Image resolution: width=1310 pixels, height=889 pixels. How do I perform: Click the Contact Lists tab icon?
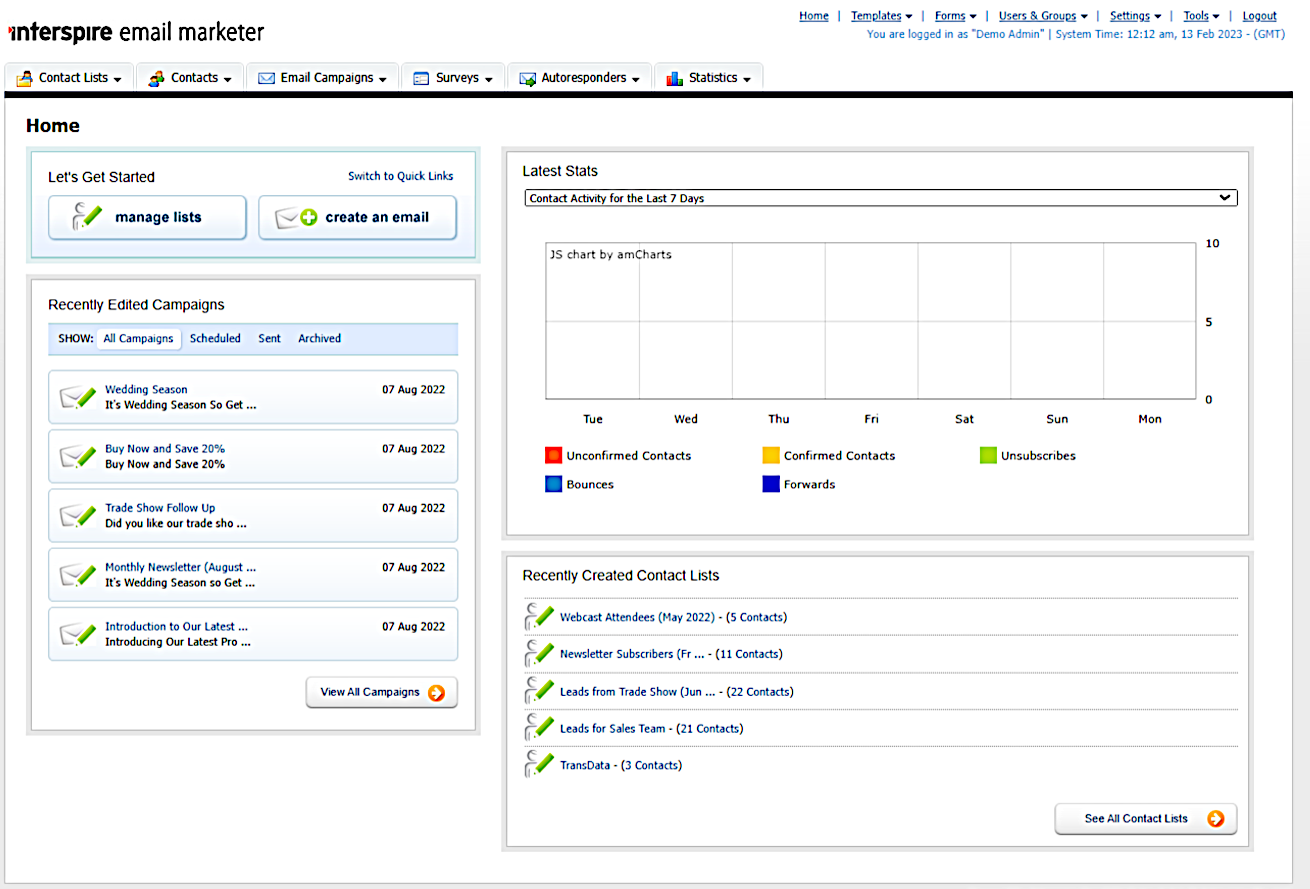[24, 78]
